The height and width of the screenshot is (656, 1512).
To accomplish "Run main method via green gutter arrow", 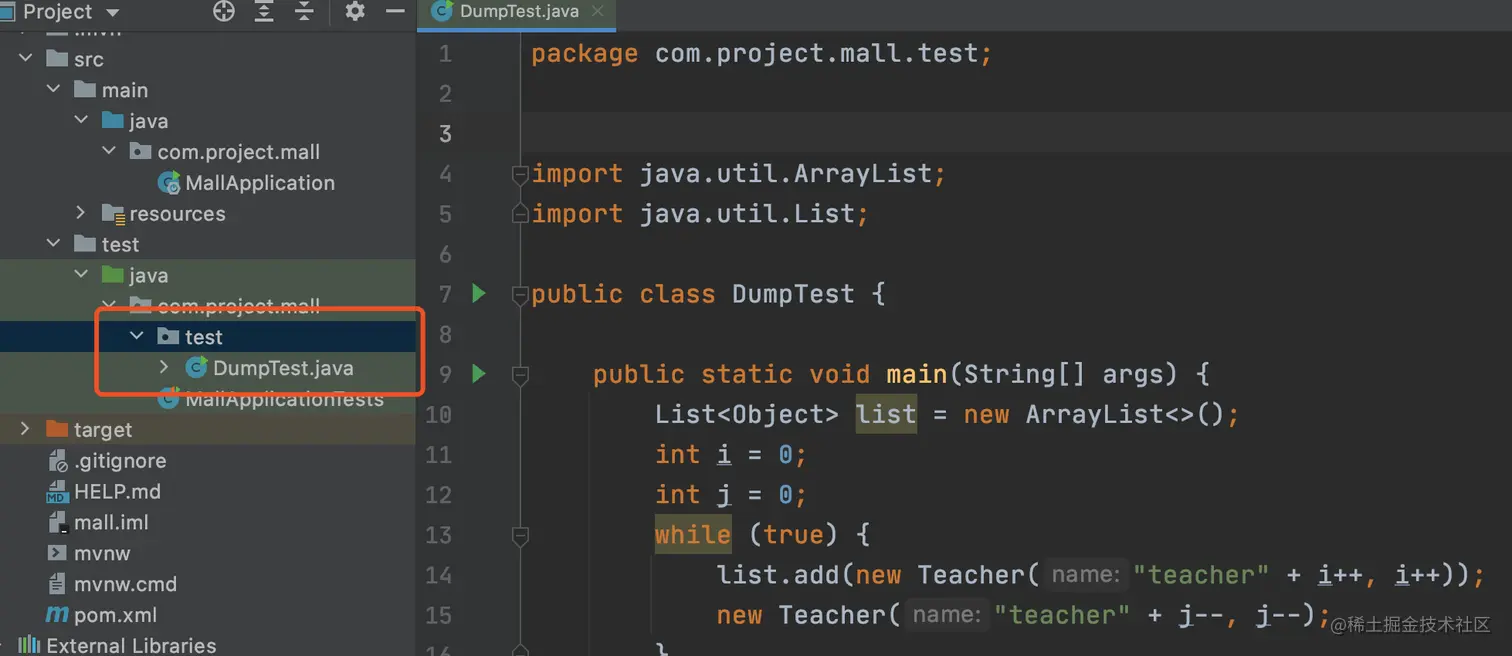I will click(478, 374).
